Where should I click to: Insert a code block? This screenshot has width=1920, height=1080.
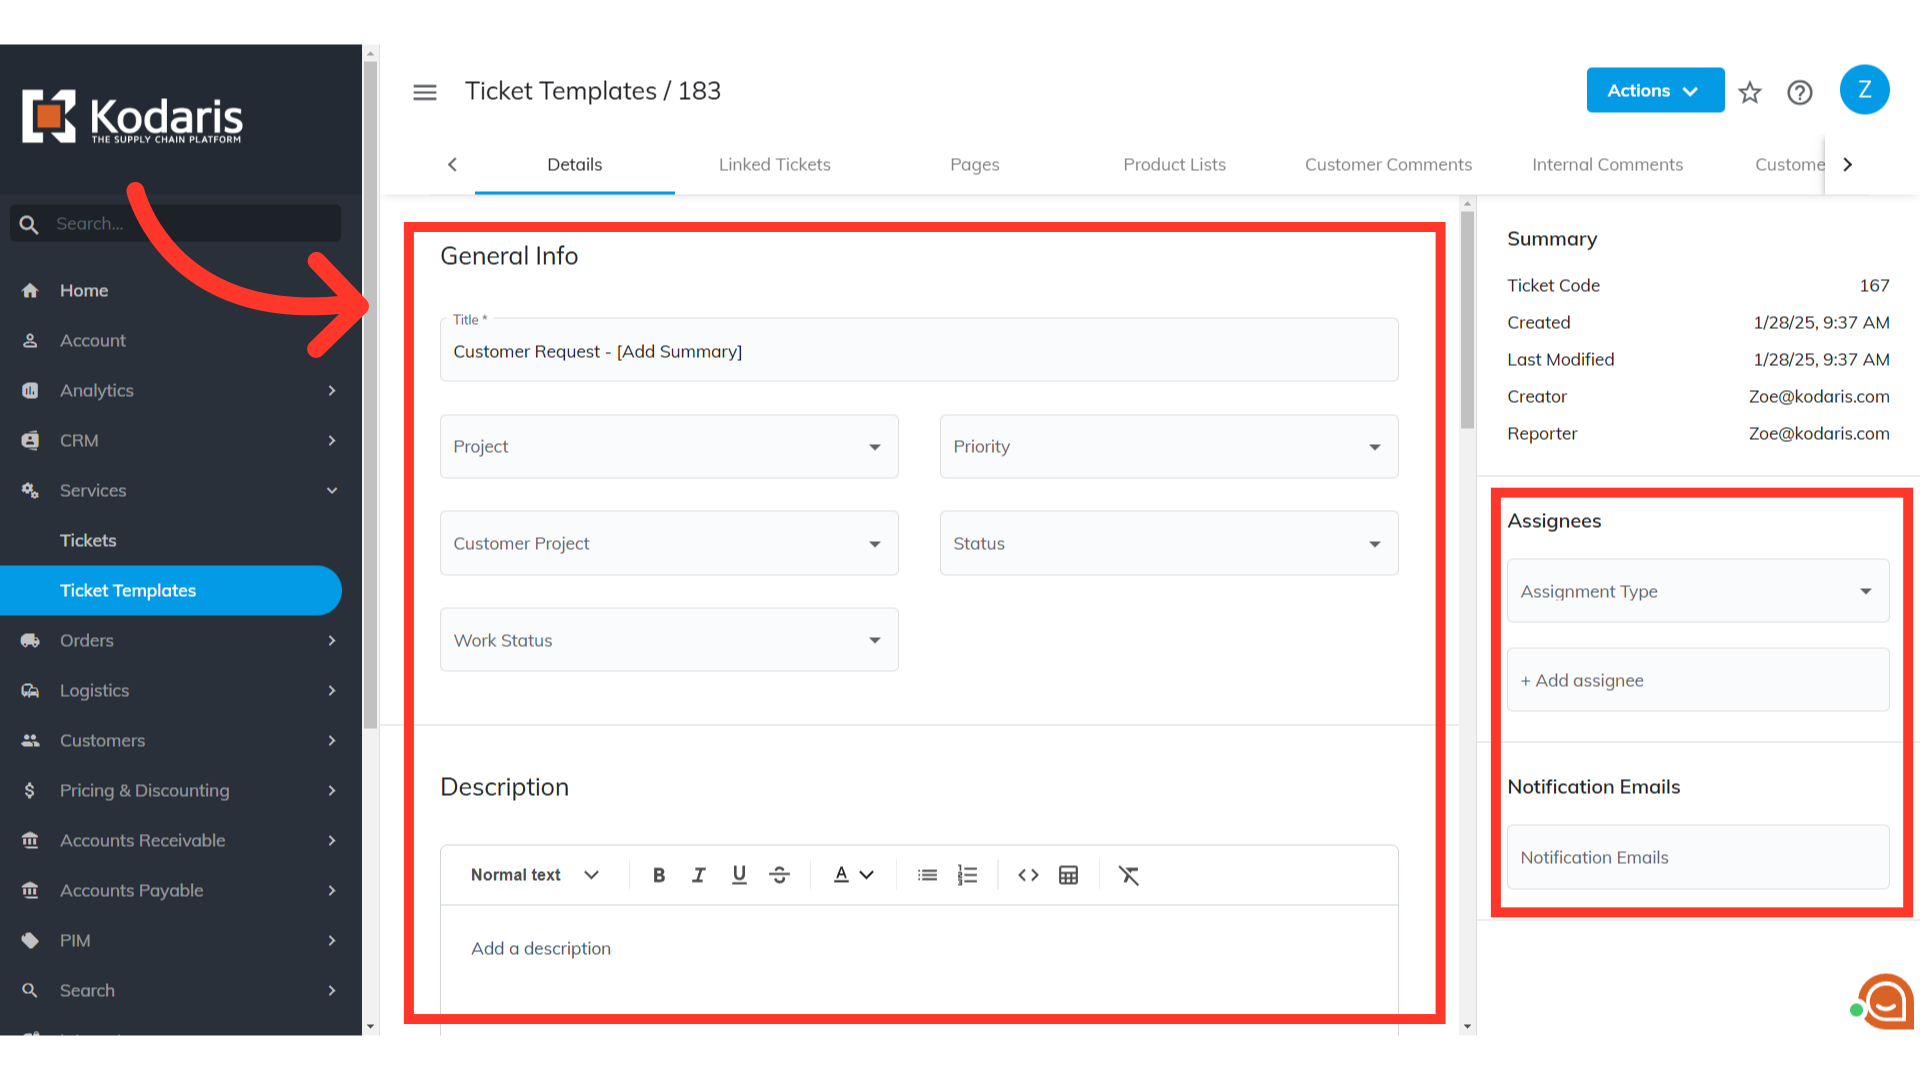1028,875
